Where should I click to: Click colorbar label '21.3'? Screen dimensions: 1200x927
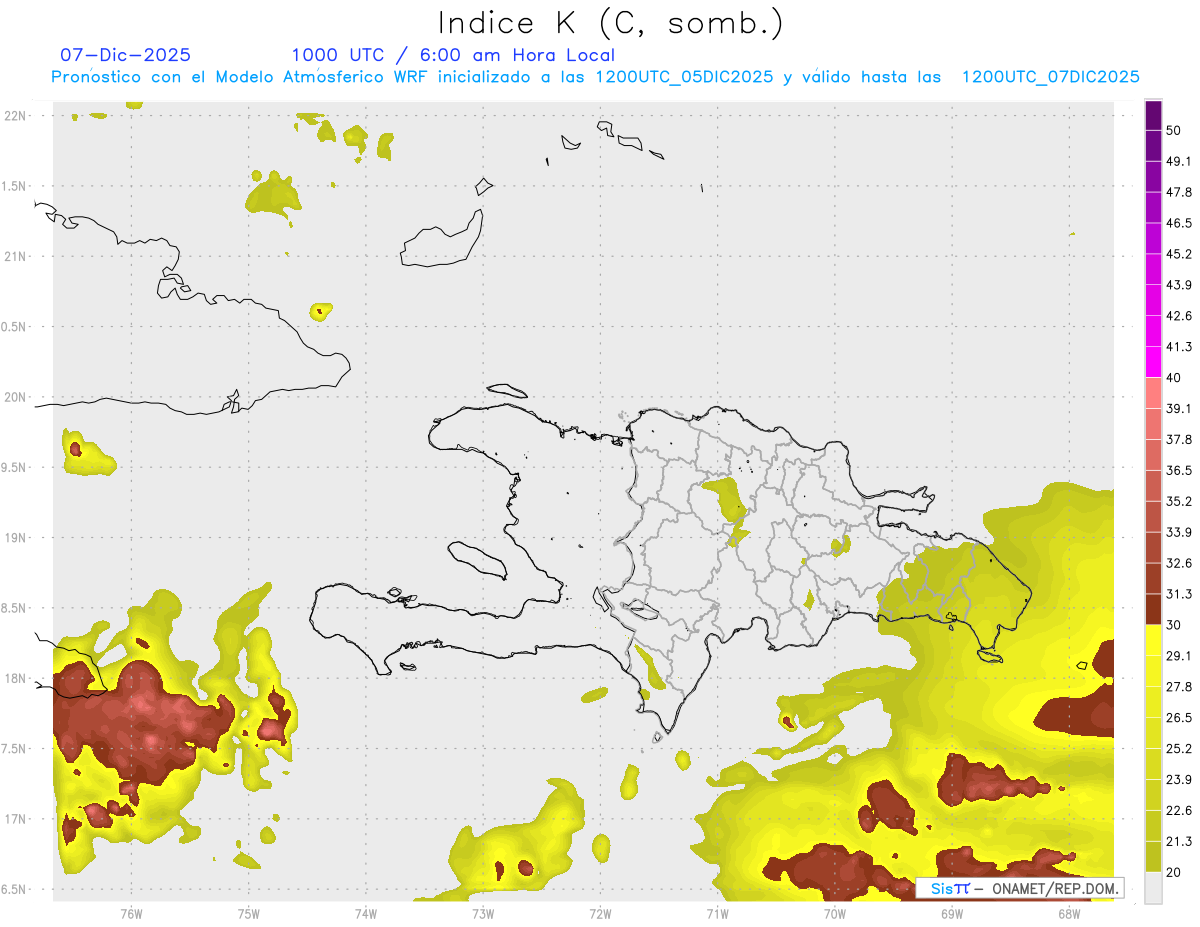[1179, 842]
